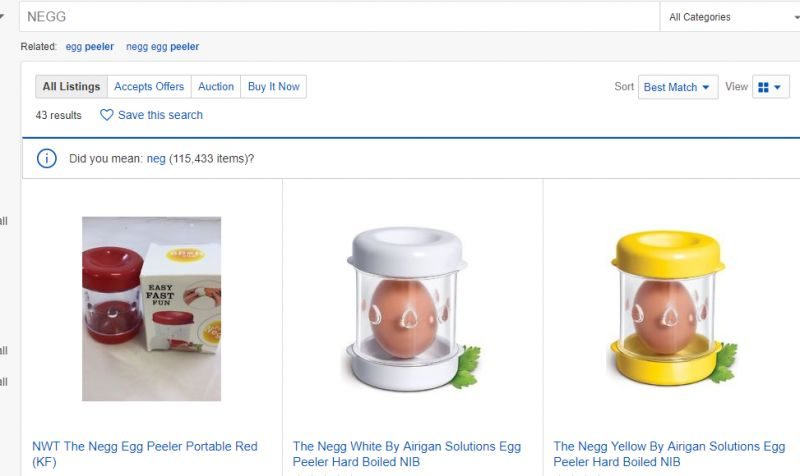Click the NEGG search input field
This screenshot has width=800, height=476.
click(339, 17)
